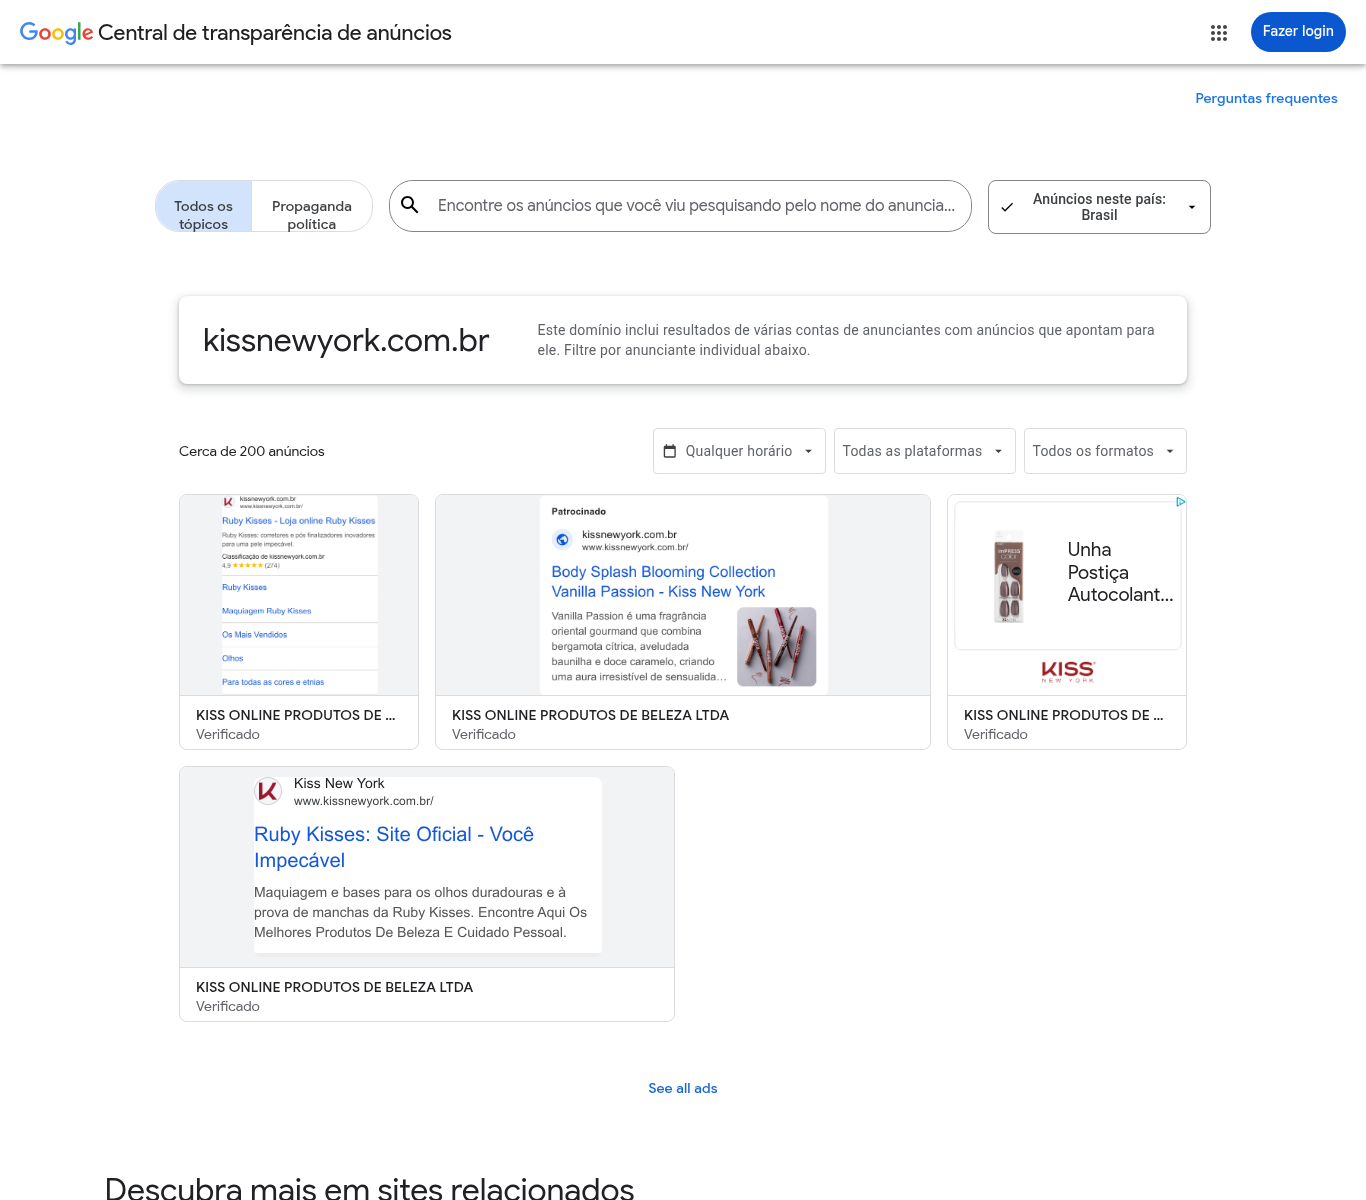Click the search magnifier icon
Viewport: 1366px width, 1200px height.
410,205
